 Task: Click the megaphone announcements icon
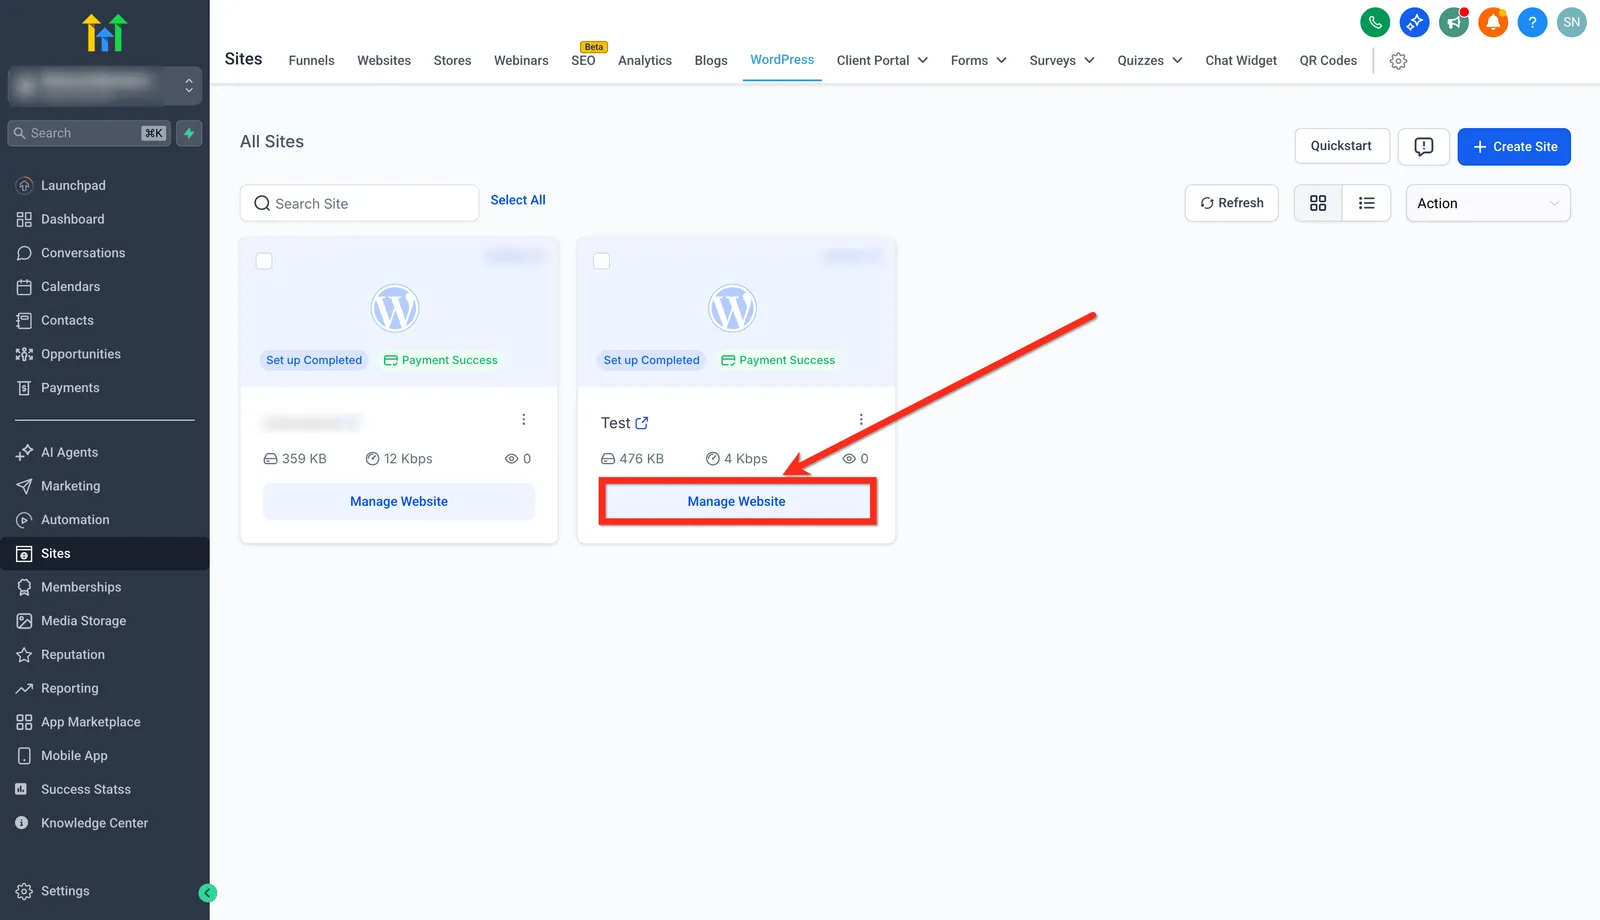coord(1454,22)
